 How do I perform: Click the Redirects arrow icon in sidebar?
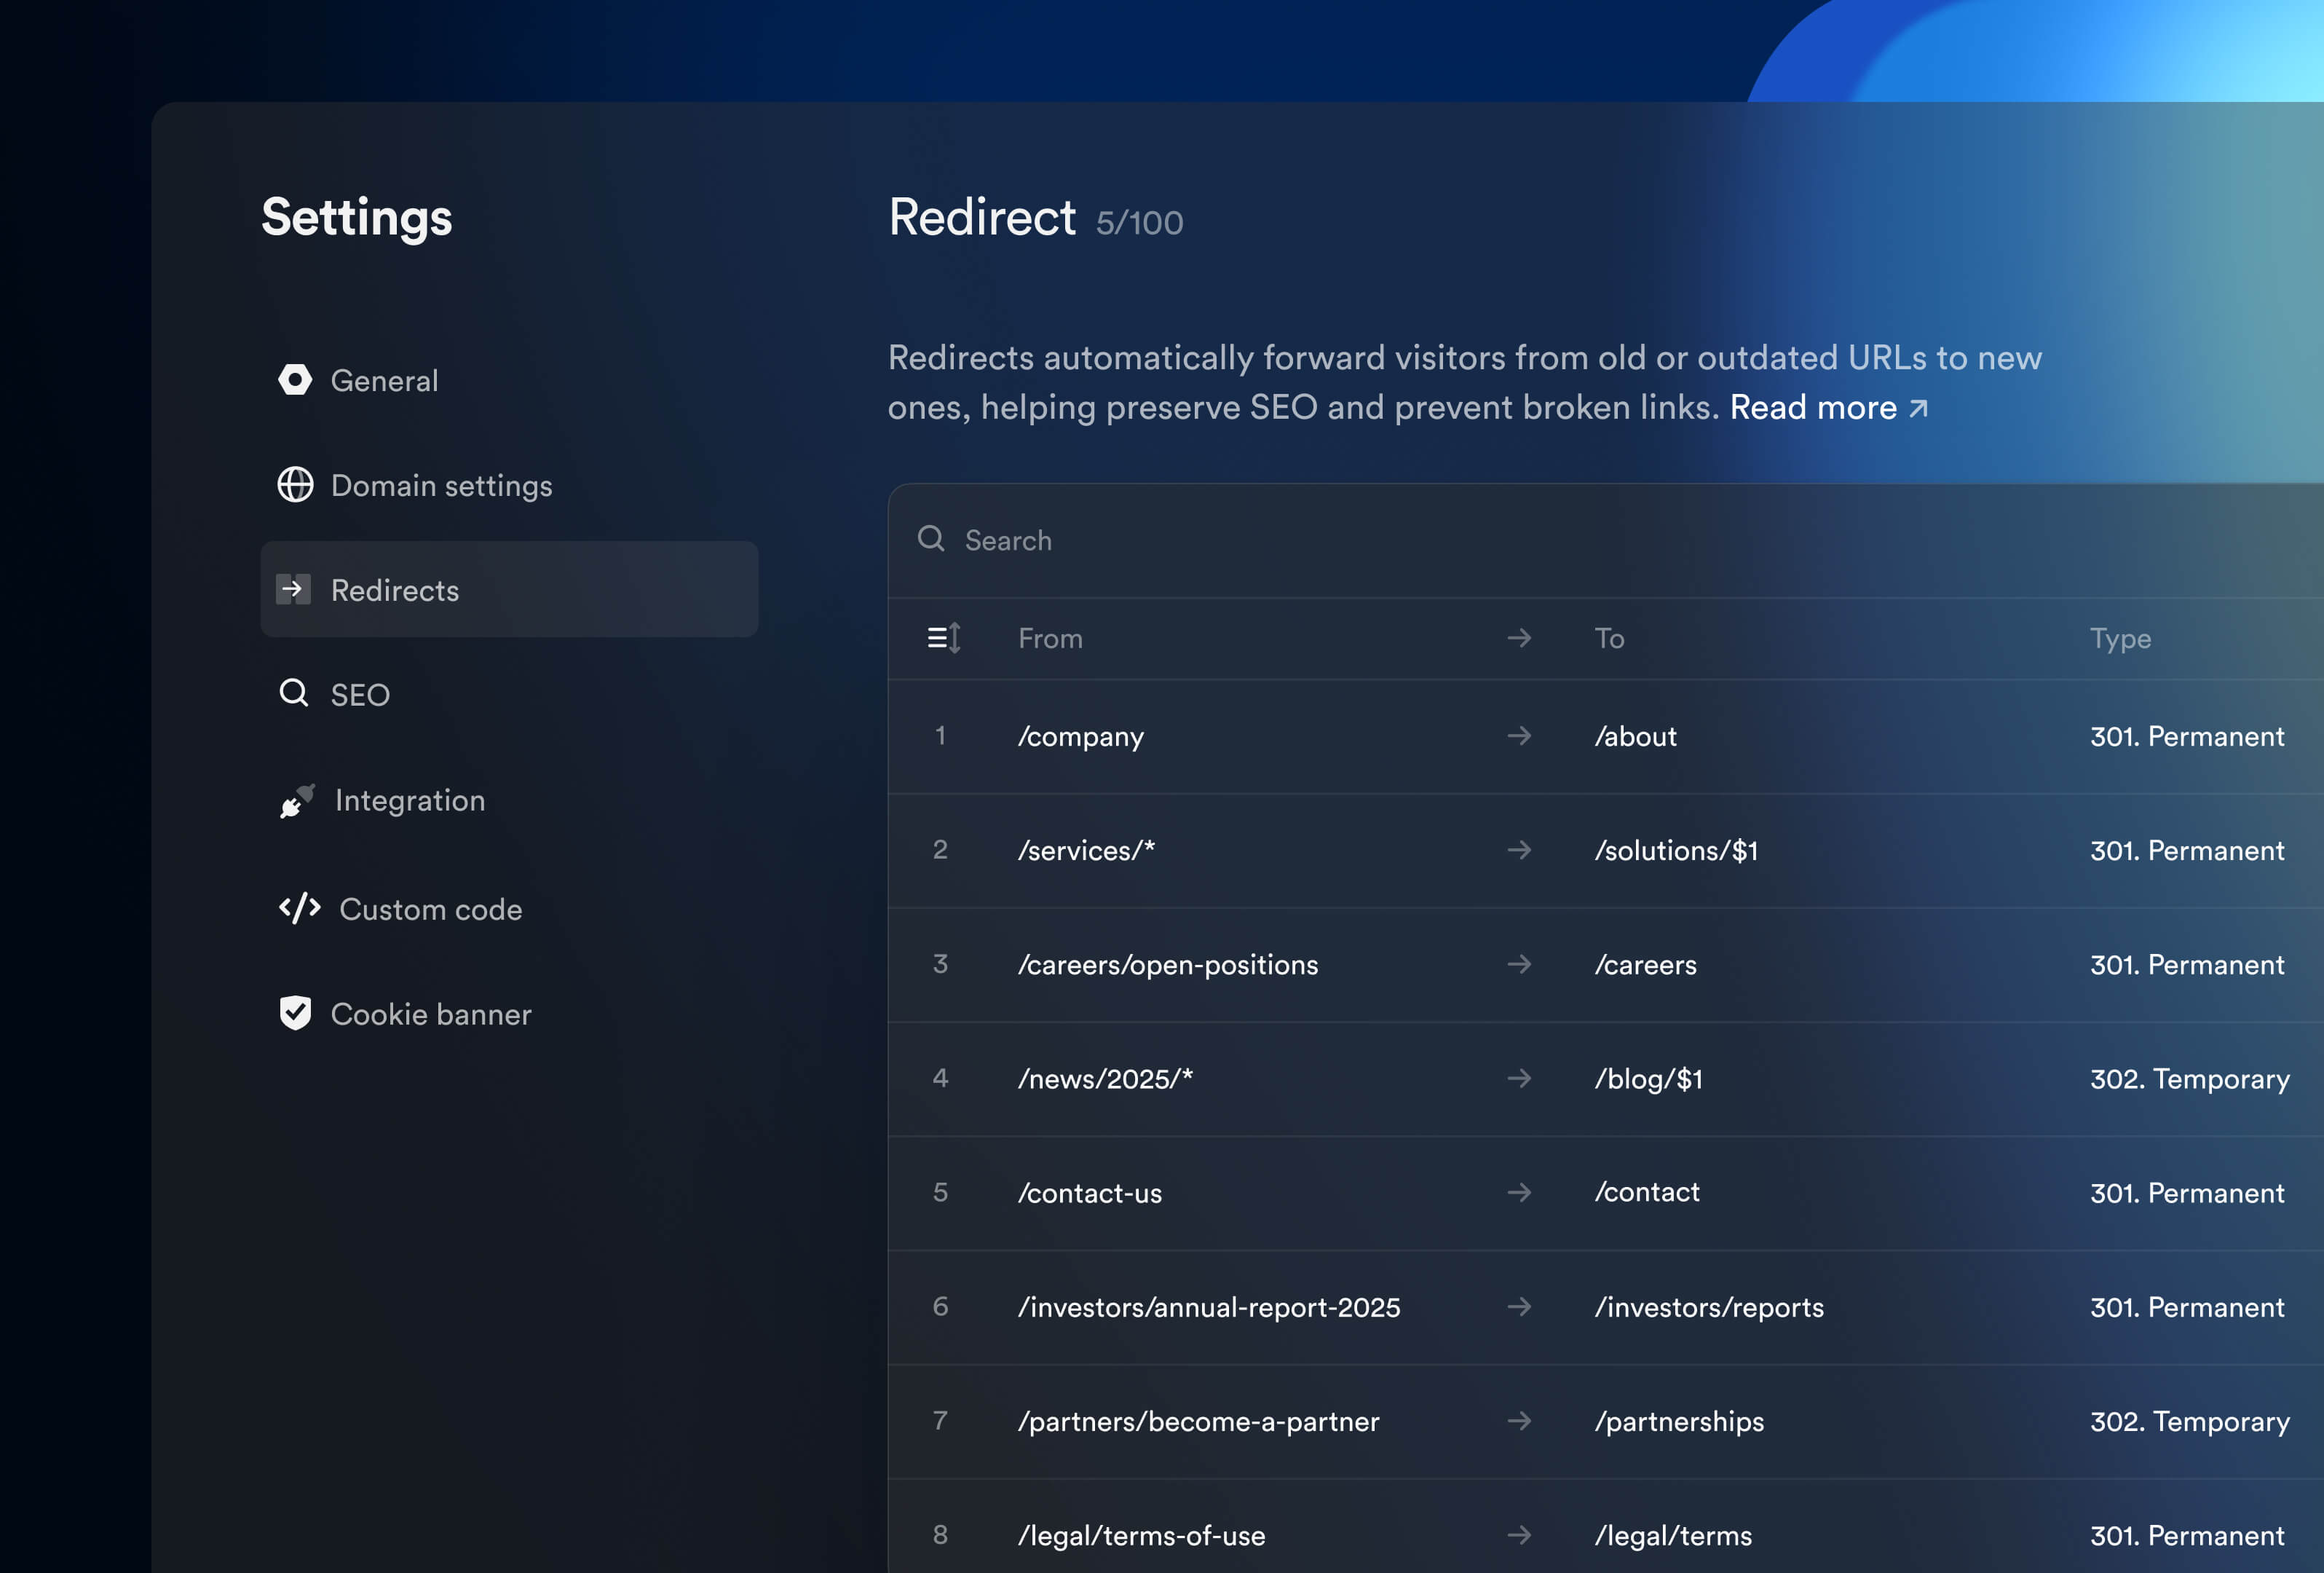point(293,589)
